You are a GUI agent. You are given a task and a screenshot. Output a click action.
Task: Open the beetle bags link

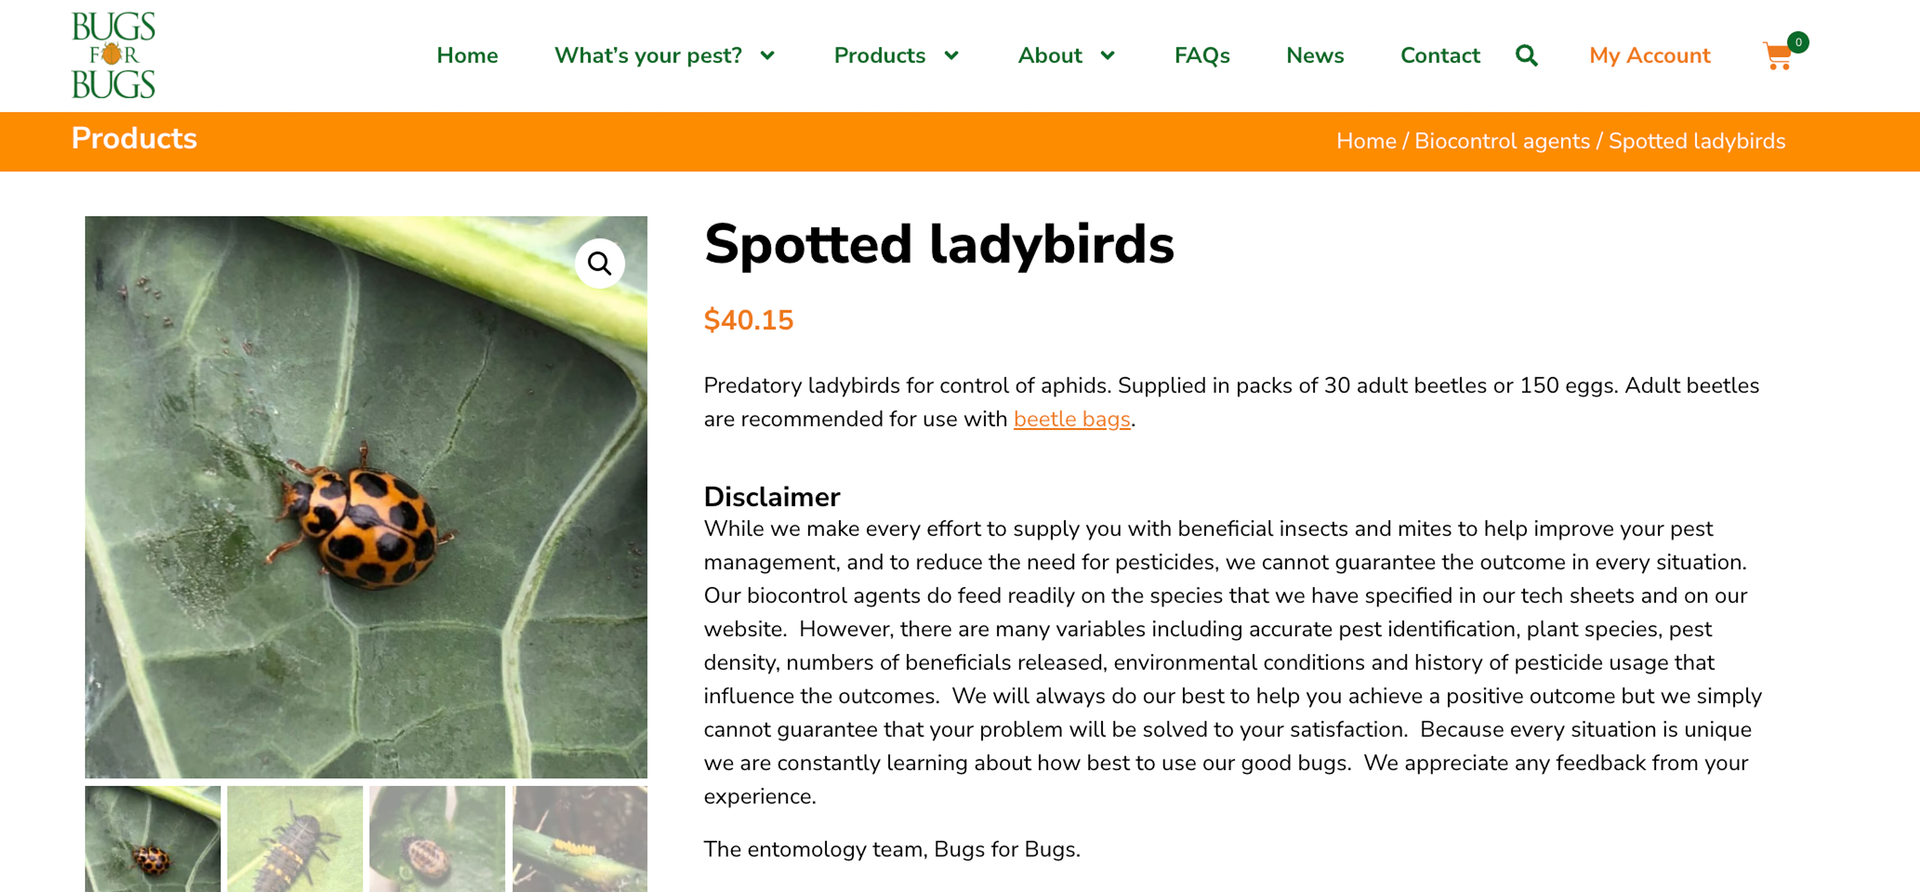click(x=1071, y=419)
